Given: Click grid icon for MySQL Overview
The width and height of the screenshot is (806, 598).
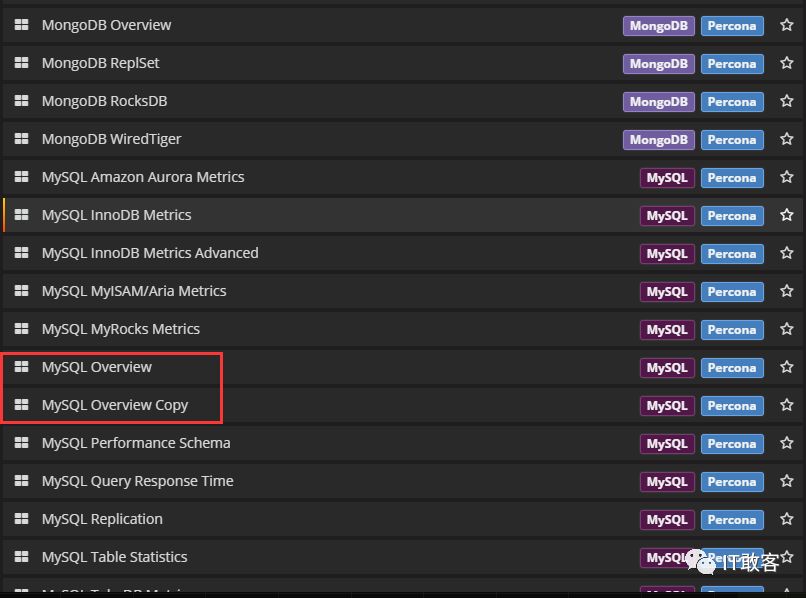Looking at the screenshot, I should tap(22, 367).
